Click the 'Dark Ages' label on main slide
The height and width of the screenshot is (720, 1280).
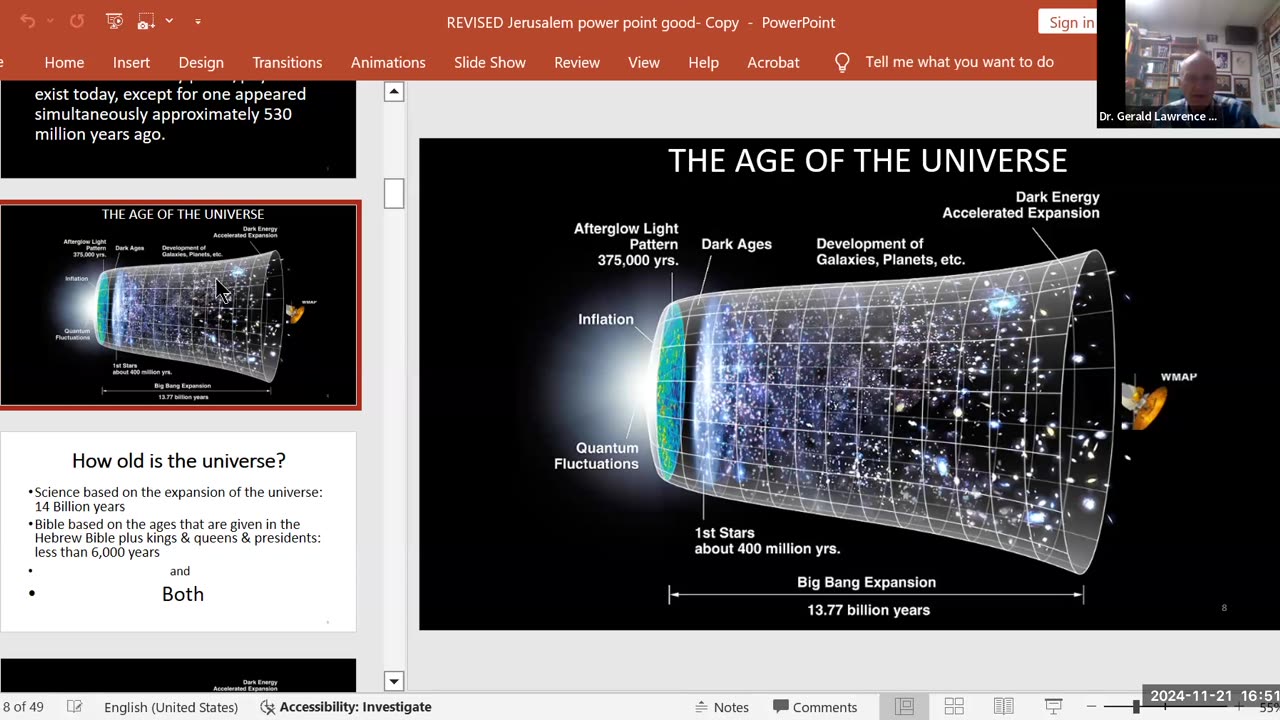click(x=736, y=244)
